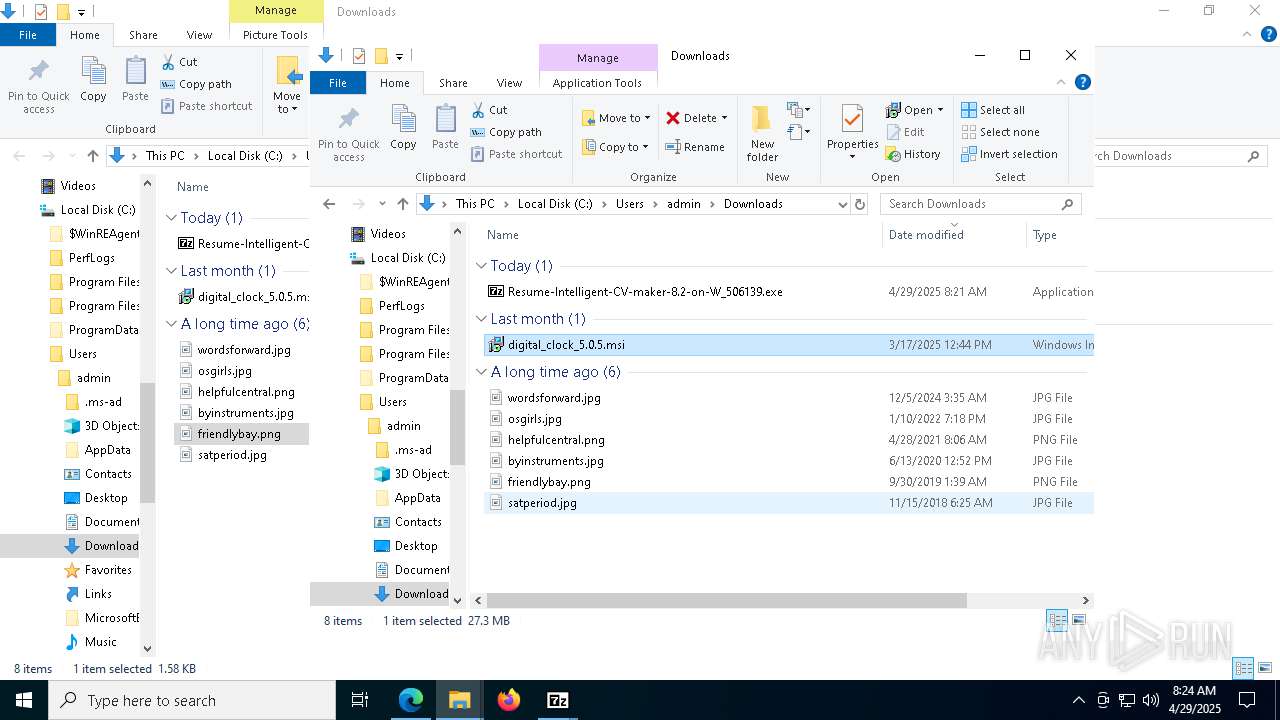Click Pin to Quick access in front window
Viewport: 1280px width, 720px height.
[x=348, y=133]
